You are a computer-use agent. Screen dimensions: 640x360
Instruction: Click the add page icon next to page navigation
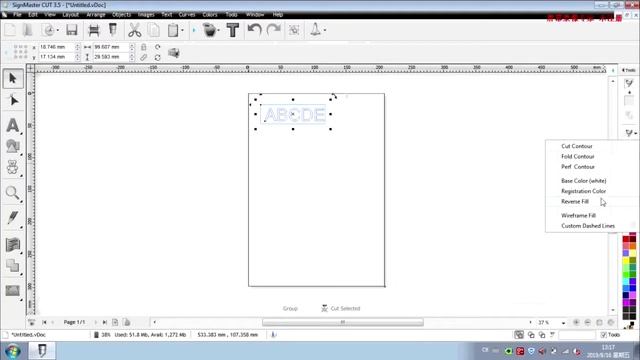tap(115, 322)
